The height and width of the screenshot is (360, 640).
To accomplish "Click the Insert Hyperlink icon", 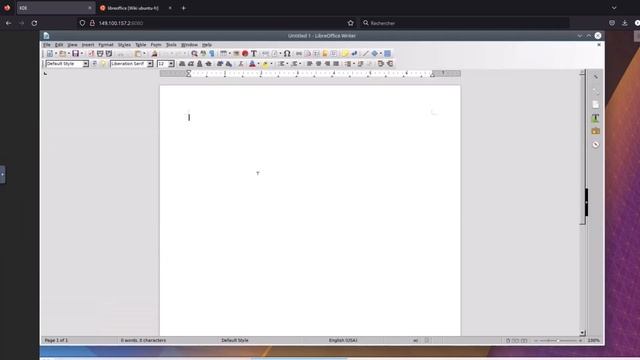I will [299, 53].
